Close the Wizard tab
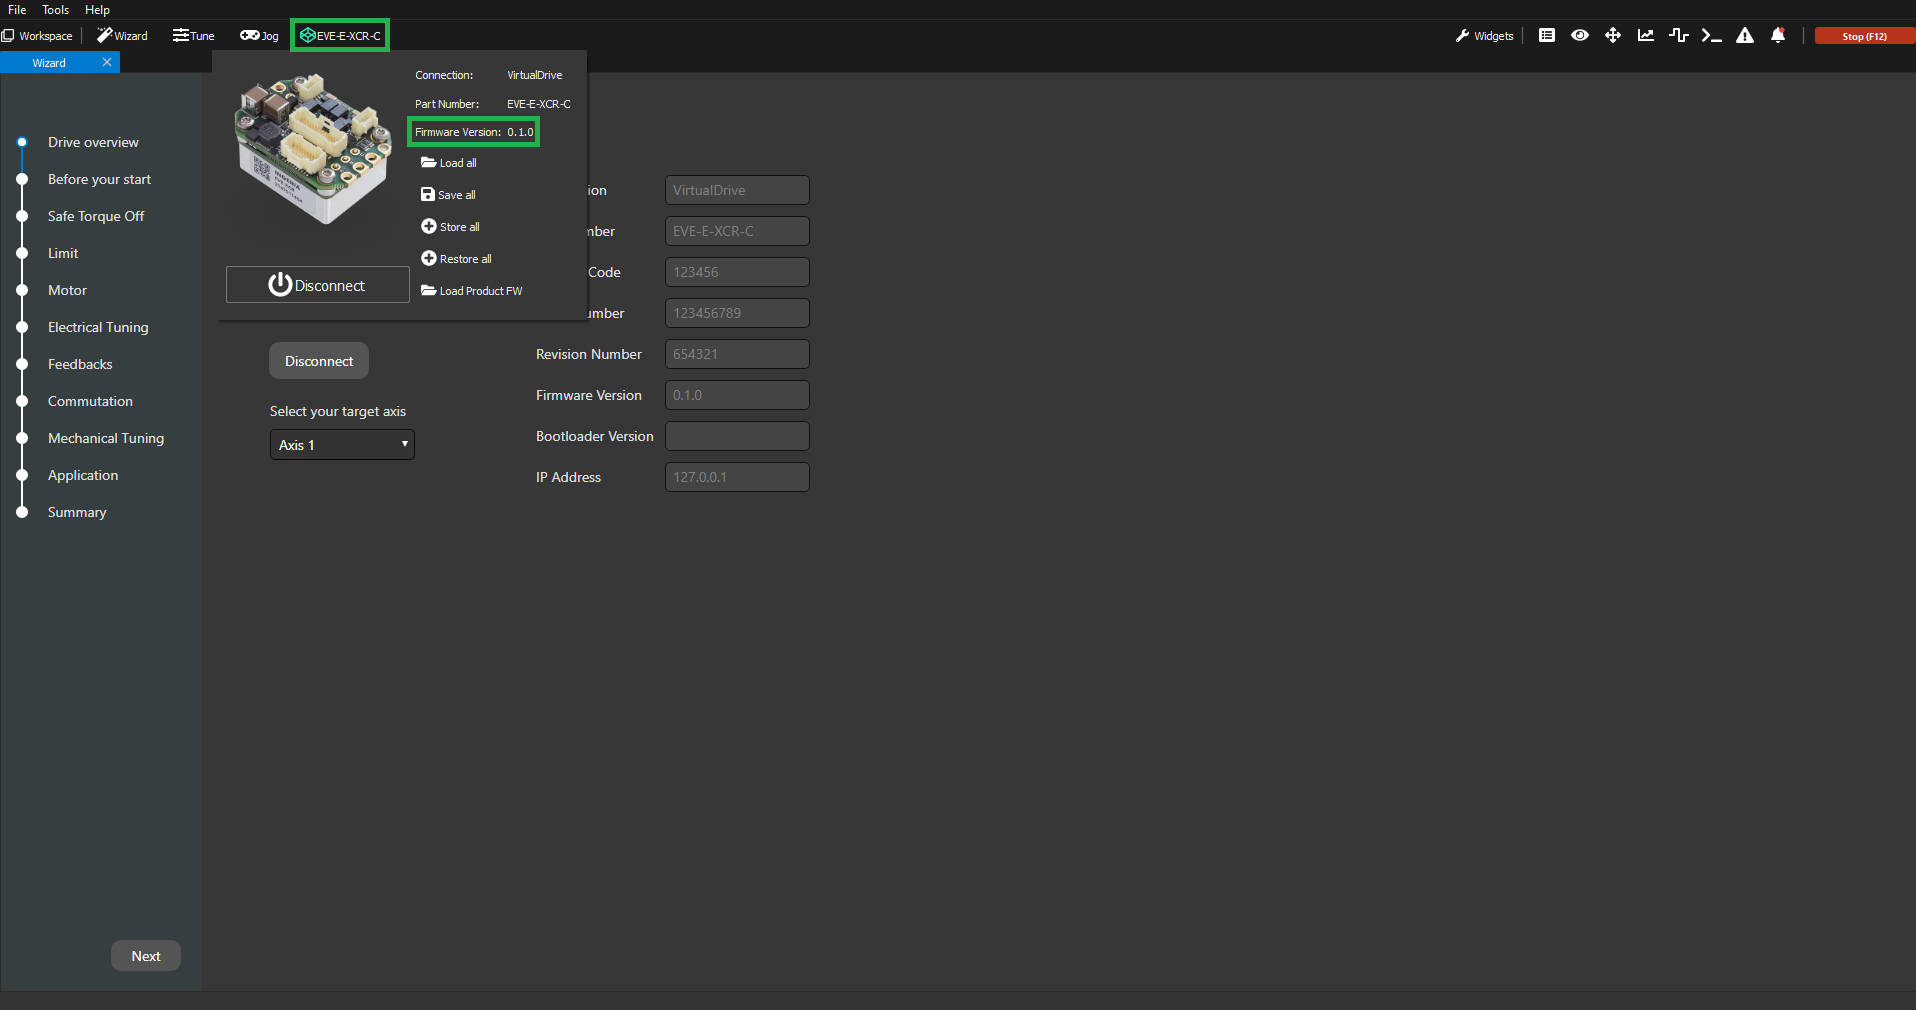Viewport: 1916px width, 1010px height. 107,62
